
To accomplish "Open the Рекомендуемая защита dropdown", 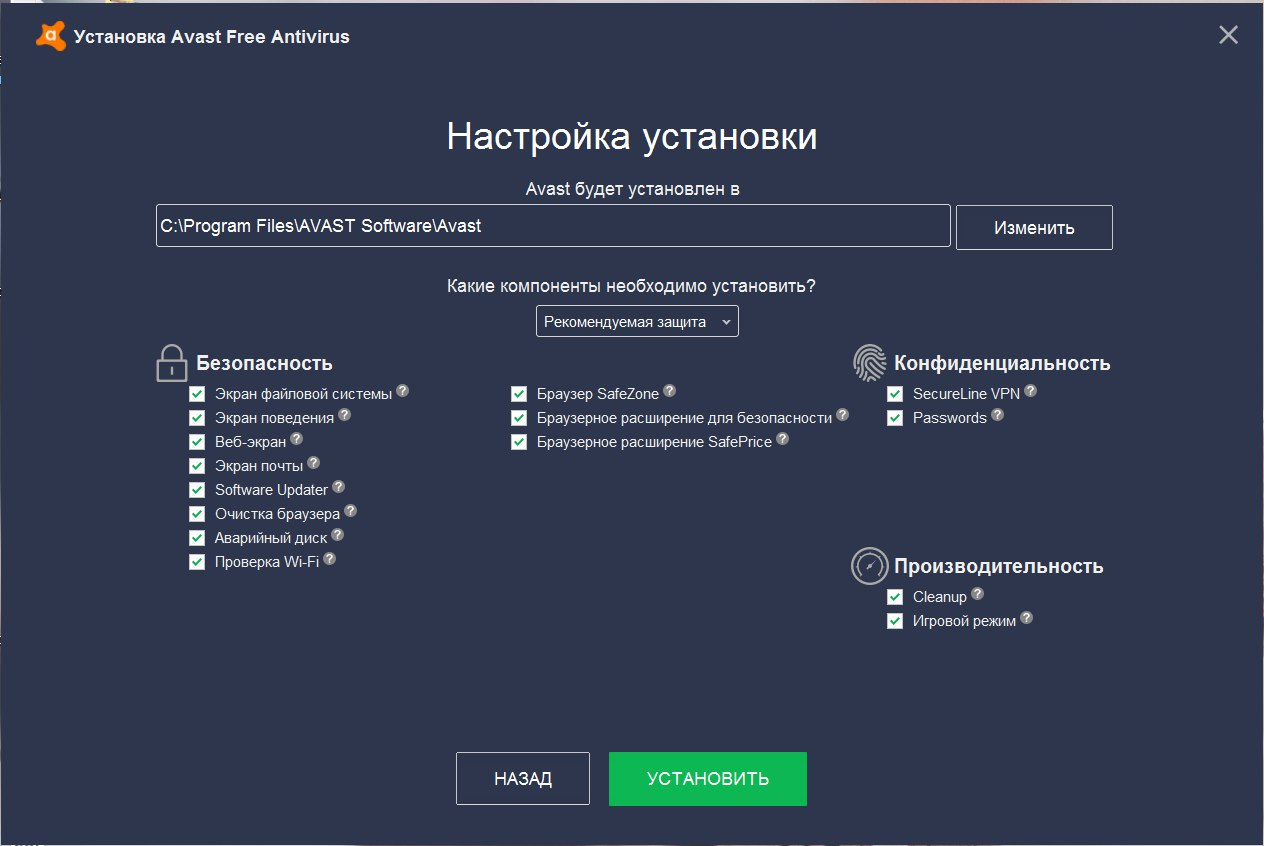I will click(637, 321).
